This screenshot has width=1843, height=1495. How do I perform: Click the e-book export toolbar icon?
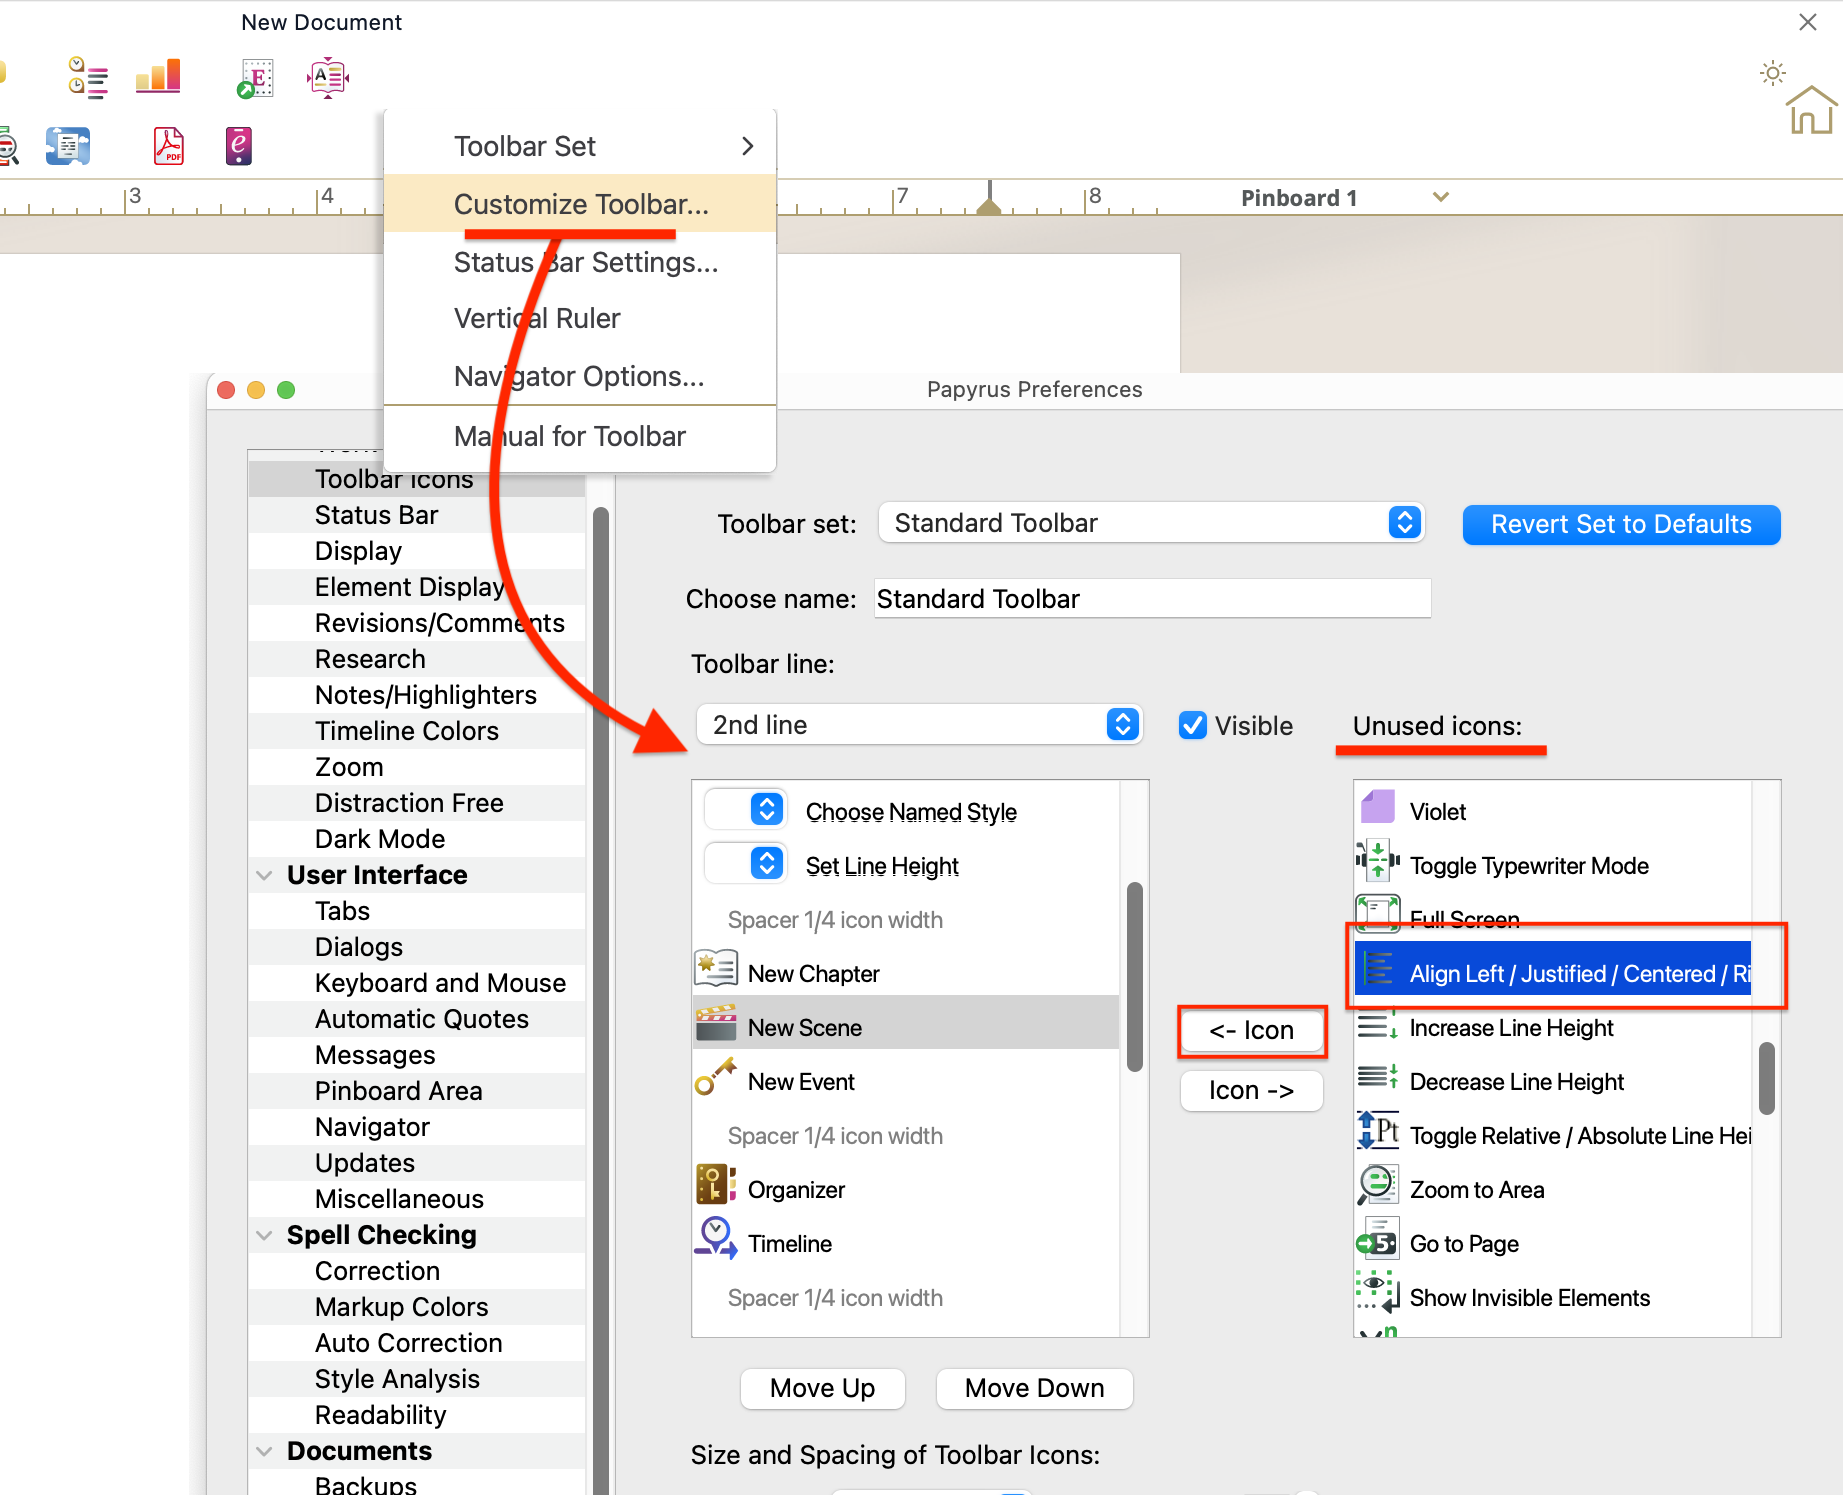pos(238,146)
